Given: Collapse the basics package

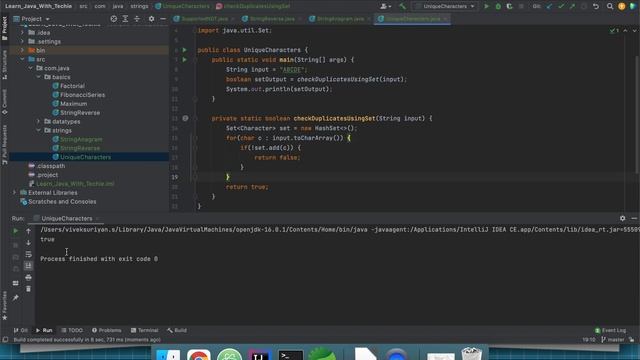Looking at the screenshot, I should tap(39, 77).
